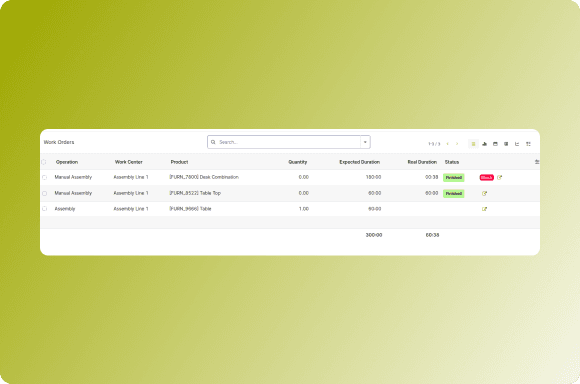This screenshot has width=580, height=384.
Task: Select Manual Assembly in Desk Combination row
Action: click(x=73, y=177)
